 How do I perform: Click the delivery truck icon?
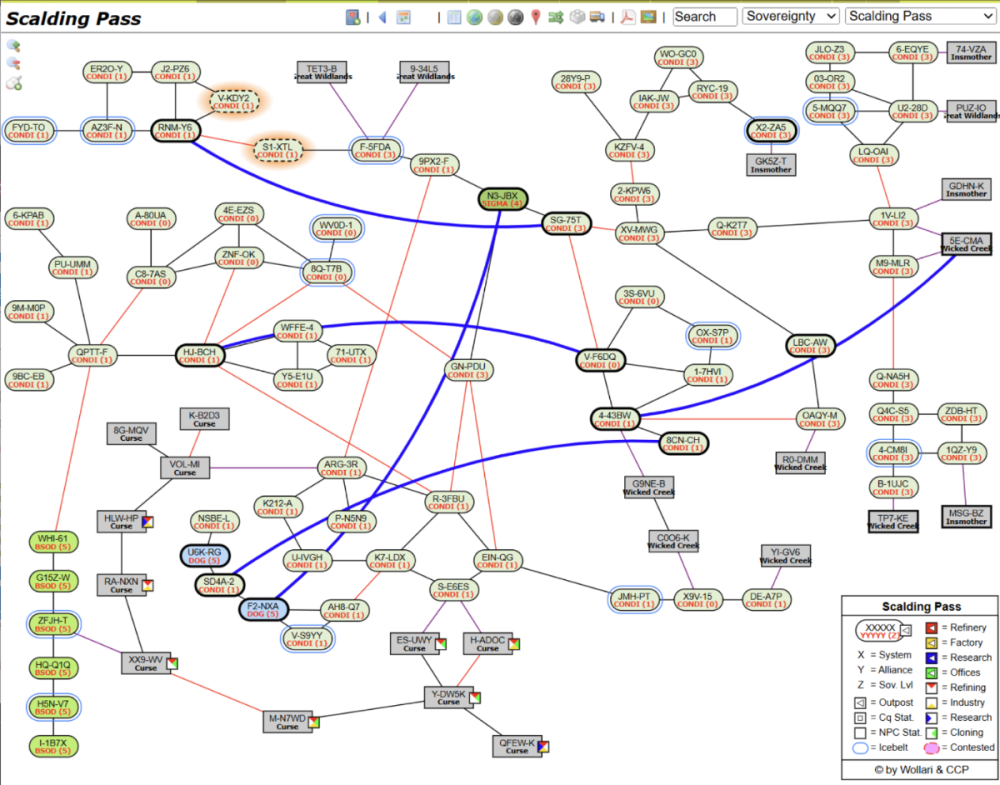point(597,17)
